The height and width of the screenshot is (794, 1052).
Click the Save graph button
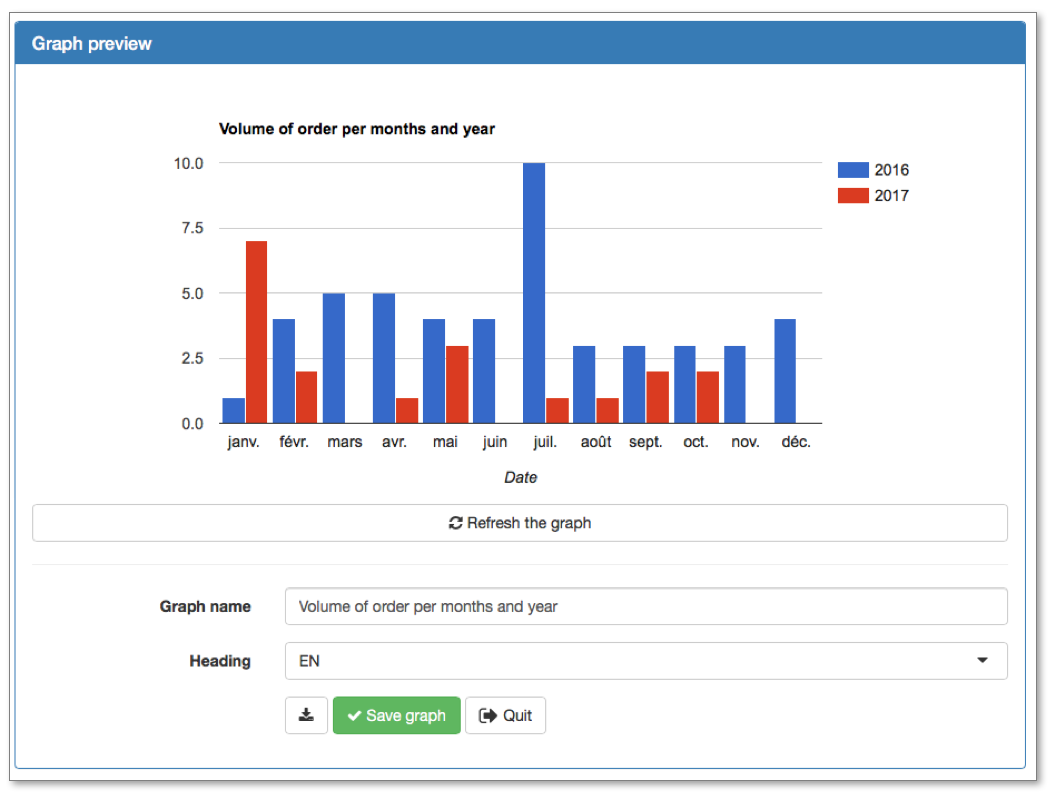click(x=397, y=715)
